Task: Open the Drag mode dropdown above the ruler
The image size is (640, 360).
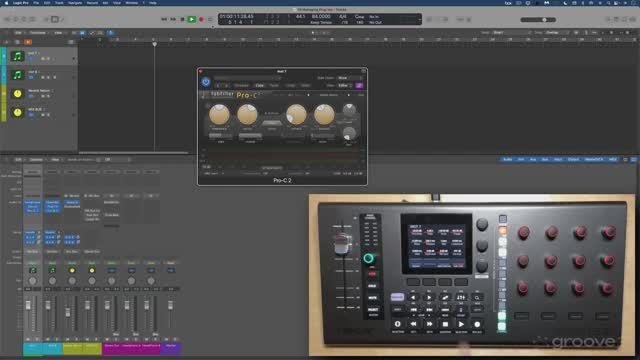Action: click(x=557, y=33)
